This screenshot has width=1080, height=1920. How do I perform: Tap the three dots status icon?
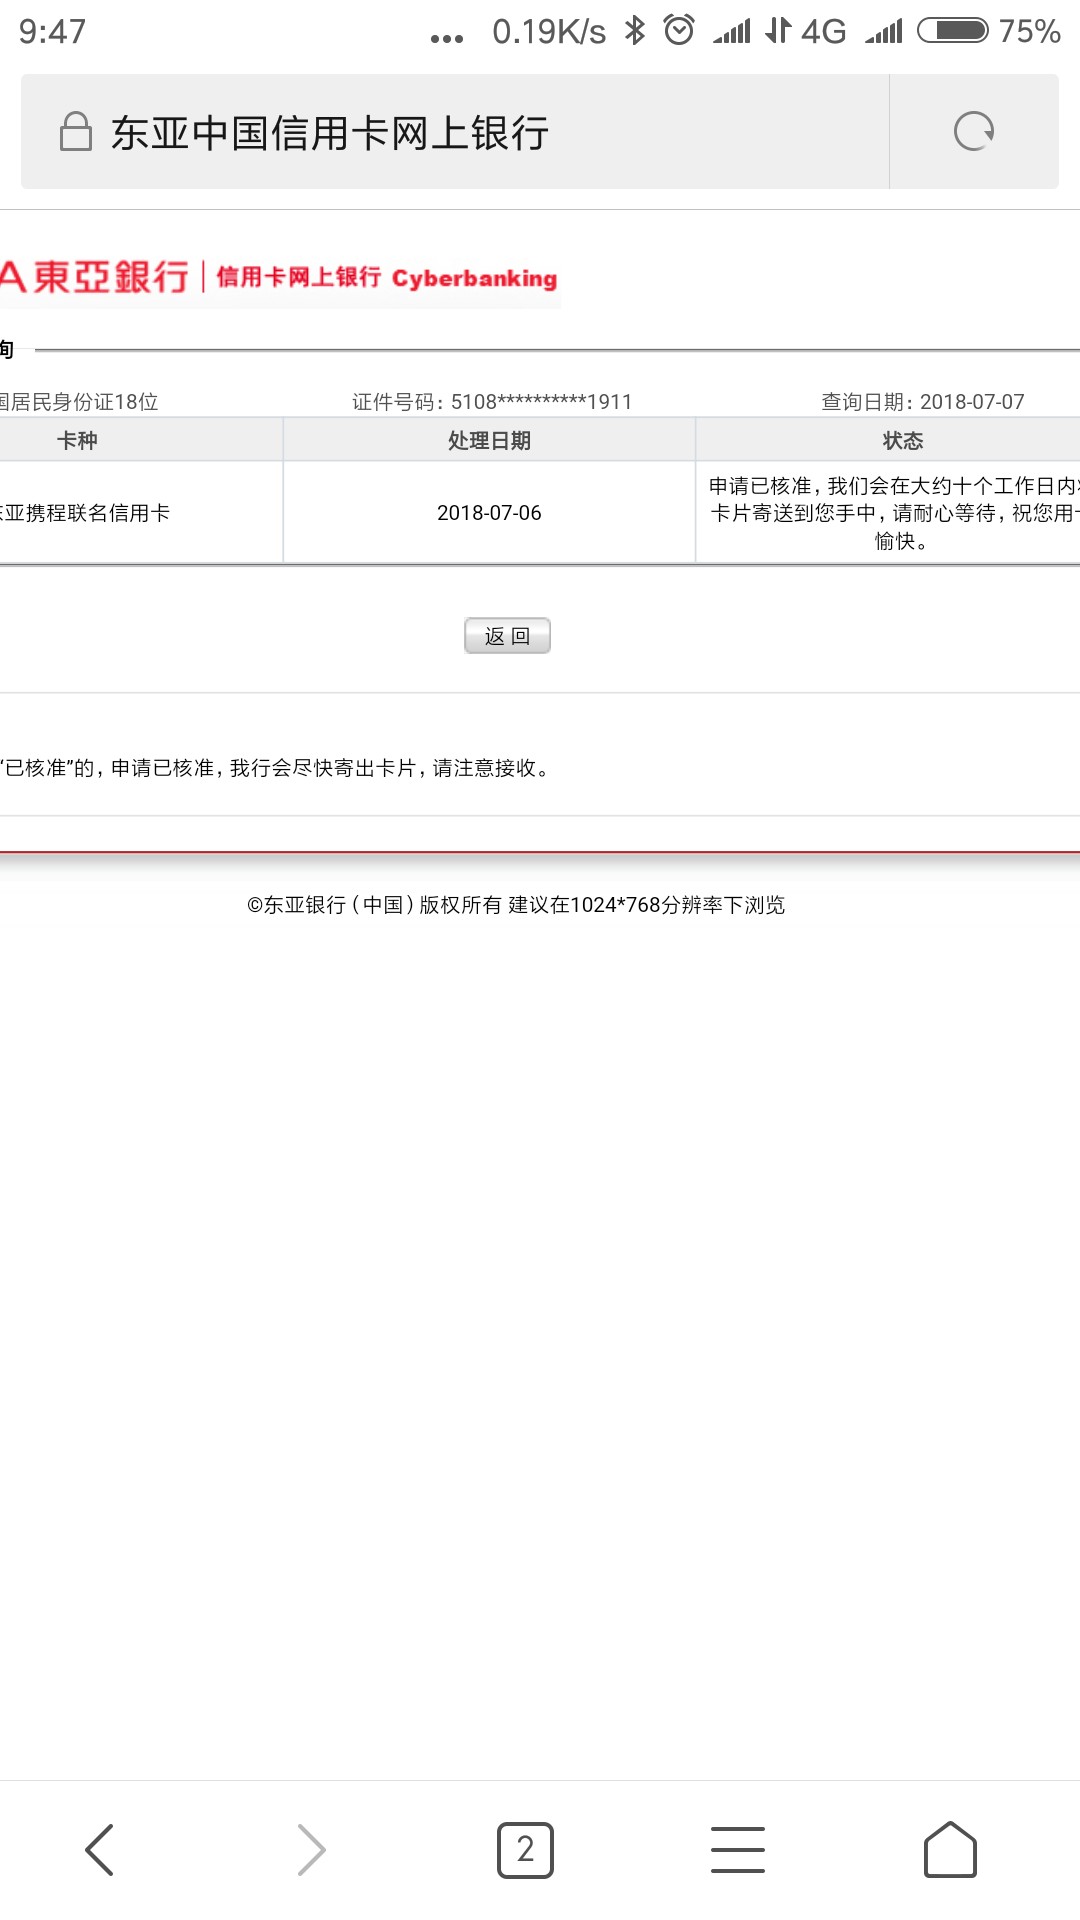pyautogui.click(x=446, y=39)
